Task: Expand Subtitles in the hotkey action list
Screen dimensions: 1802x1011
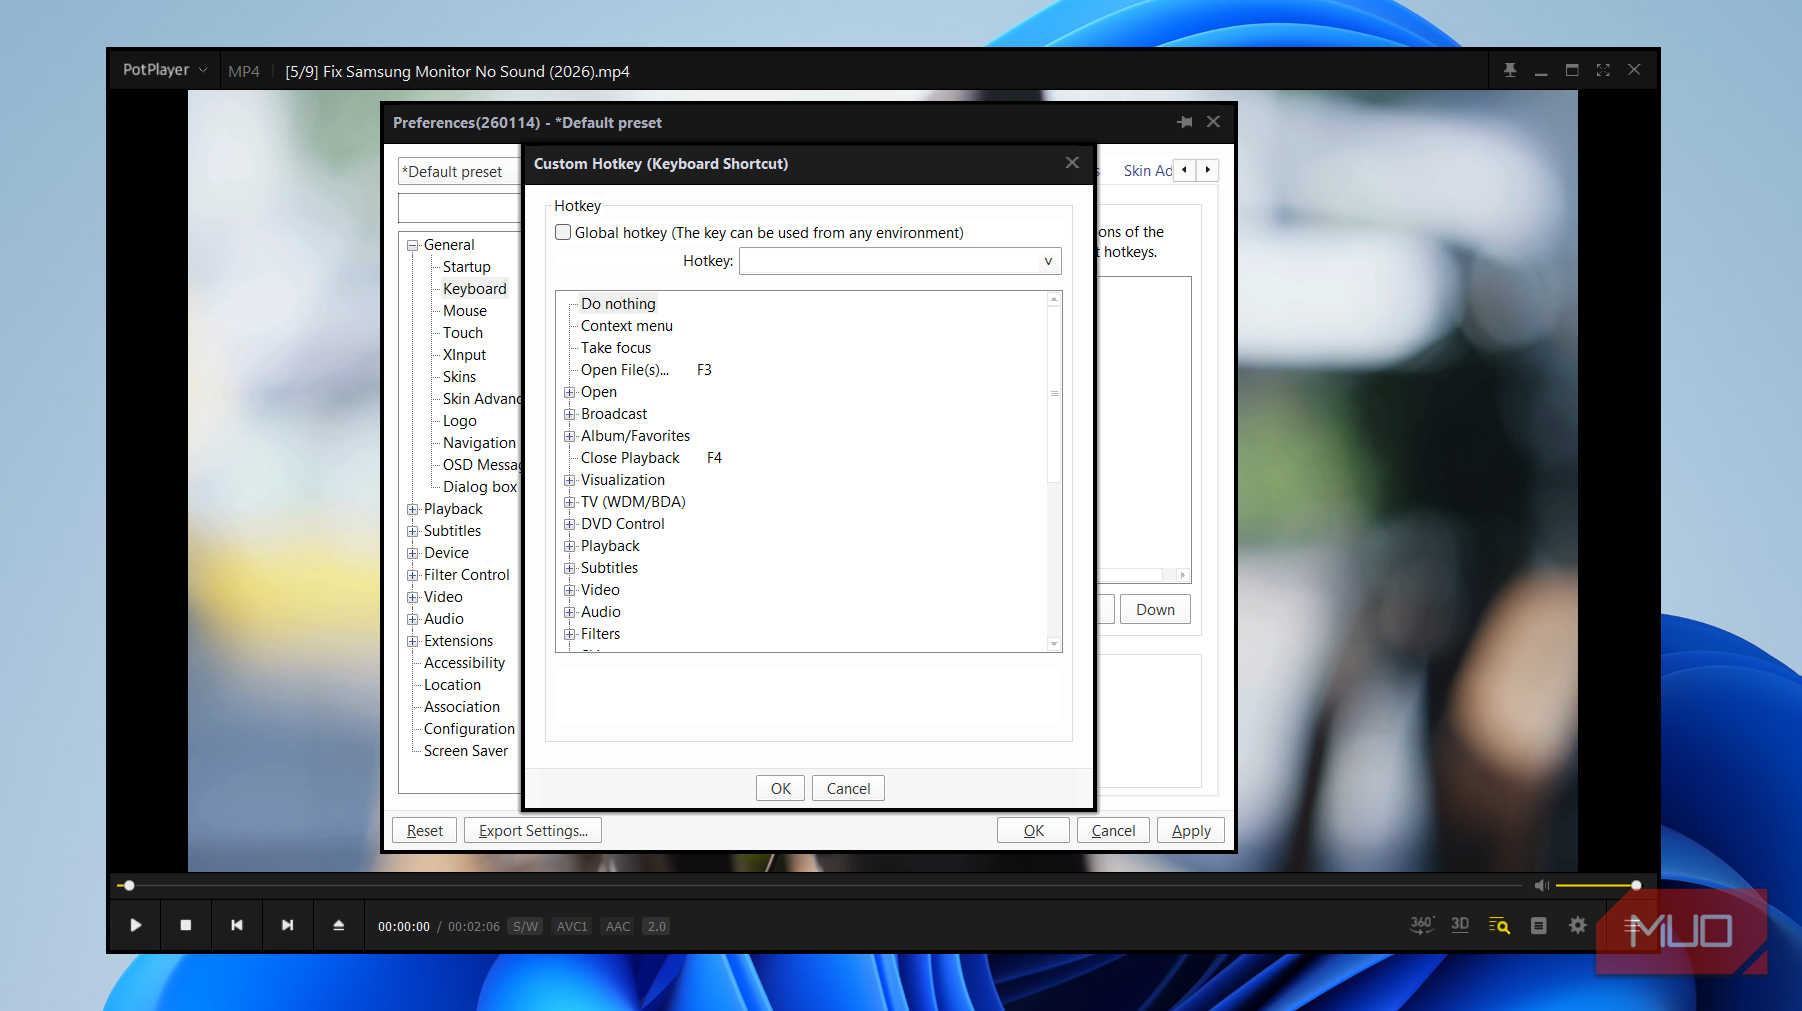Action: point(569,568)
